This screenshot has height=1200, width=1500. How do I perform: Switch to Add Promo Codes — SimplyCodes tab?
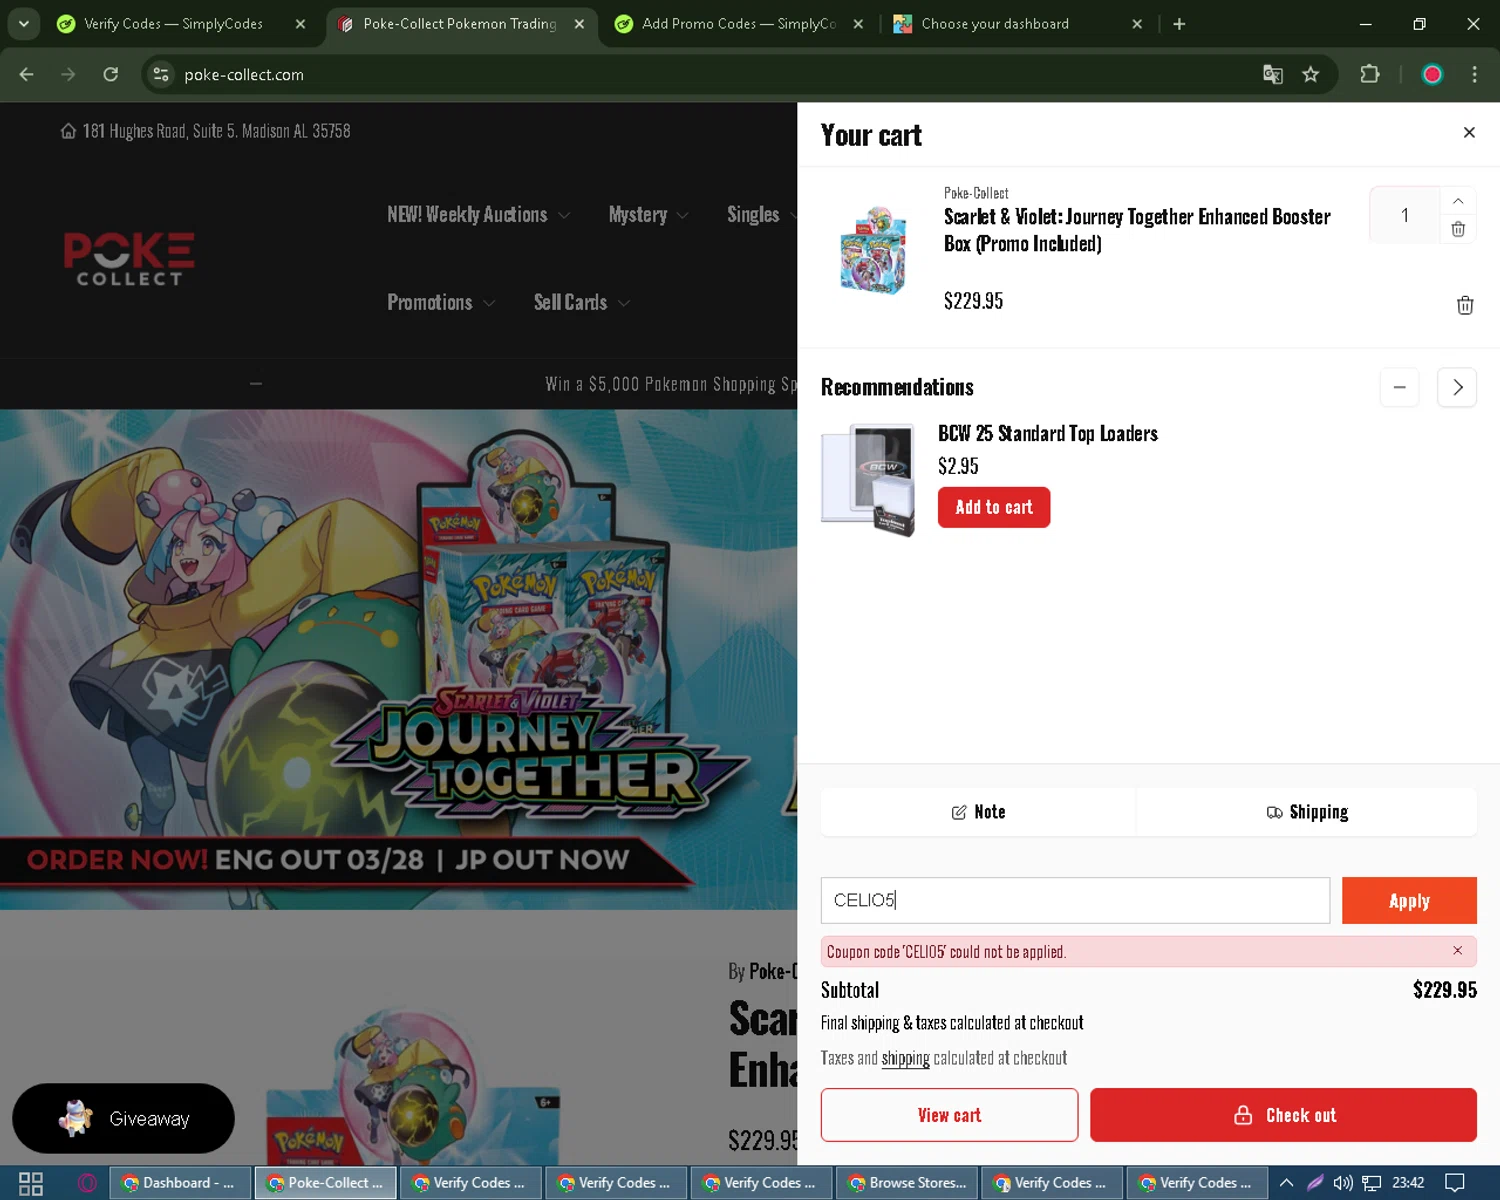(738, 24)
